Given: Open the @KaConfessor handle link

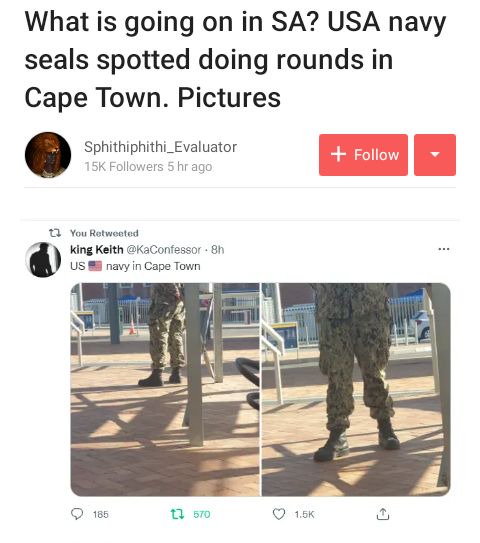Looking at the screenshot, I should pos(163,249).
